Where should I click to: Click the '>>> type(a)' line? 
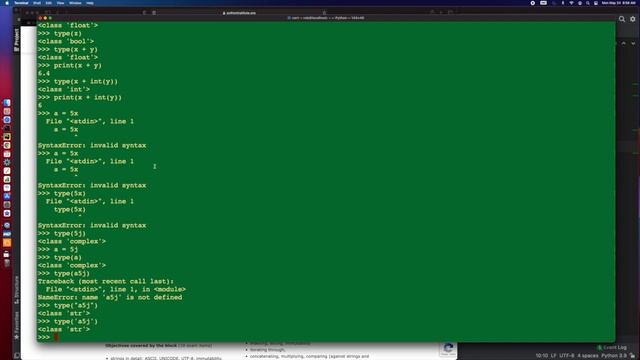pos(60,258)
